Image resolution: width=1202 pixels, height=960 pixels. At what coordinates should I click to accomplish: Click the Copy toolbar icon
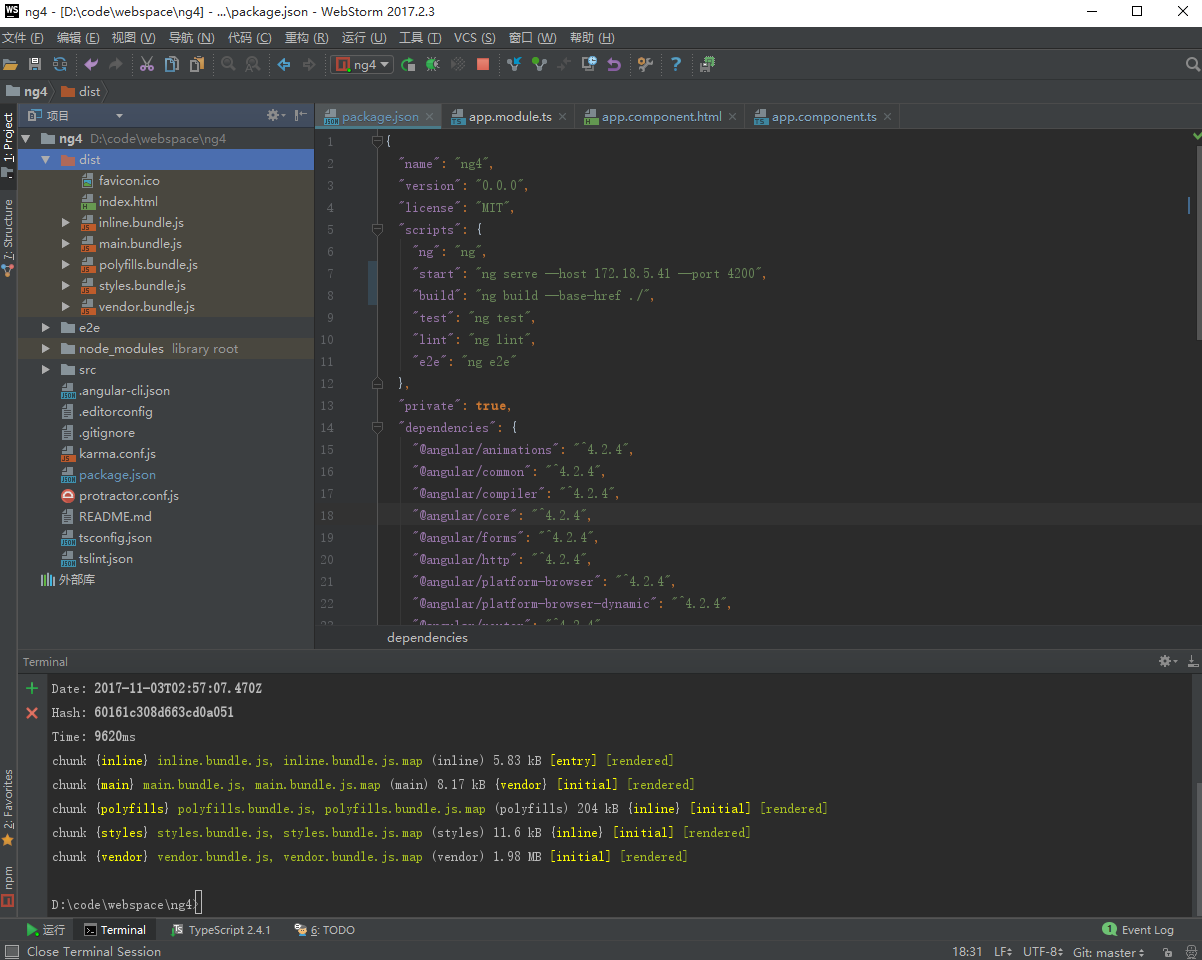pos(172,64)
